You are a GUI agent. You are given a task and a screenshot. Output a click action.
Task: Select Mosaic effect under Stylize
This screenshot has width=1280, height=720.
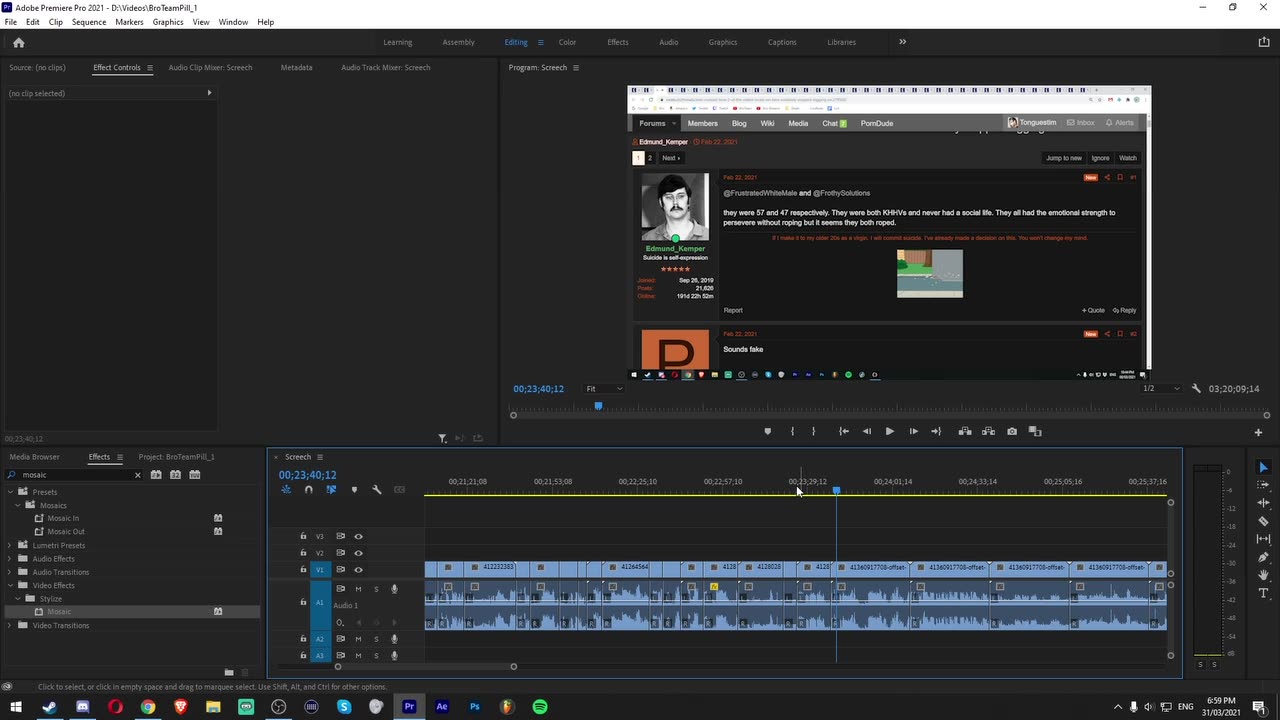(x=59, y=612)
